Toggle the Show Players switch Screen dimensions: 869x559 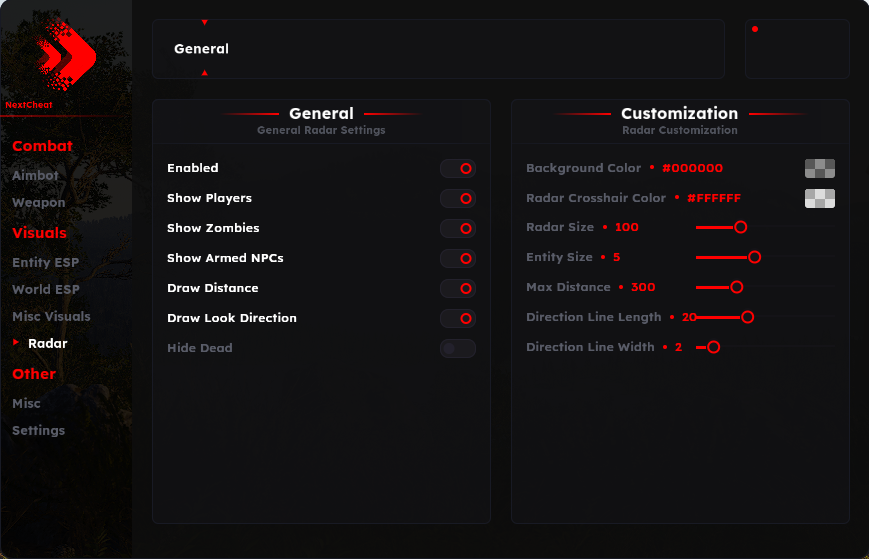(458, 198)
